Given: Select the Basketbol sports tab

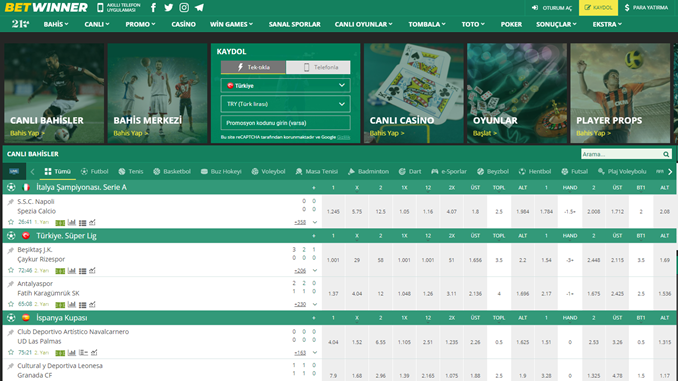Looking at the screenshot, I should [172, 172].
